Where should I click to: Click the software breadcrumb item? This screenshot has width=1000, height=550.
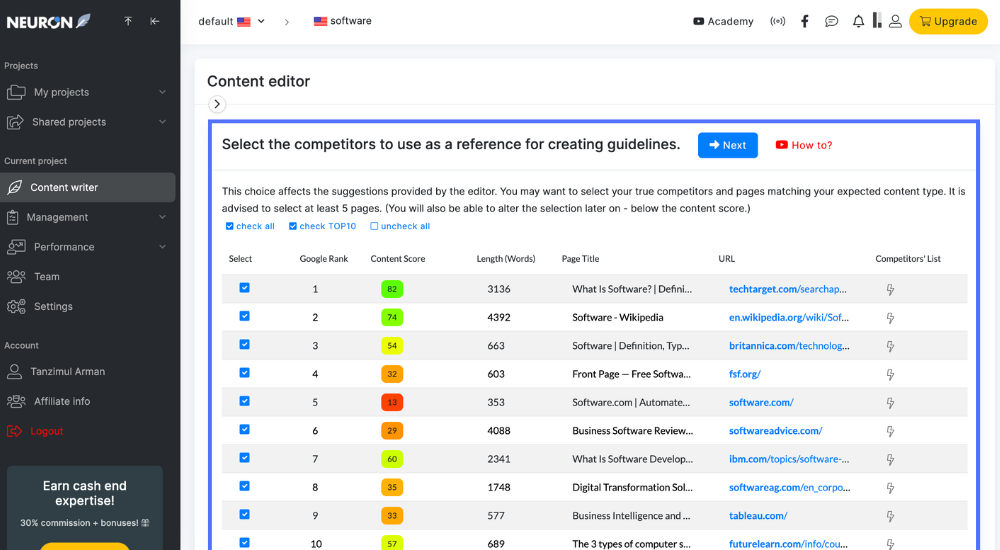pyautogui.click(x=342, y=21)
